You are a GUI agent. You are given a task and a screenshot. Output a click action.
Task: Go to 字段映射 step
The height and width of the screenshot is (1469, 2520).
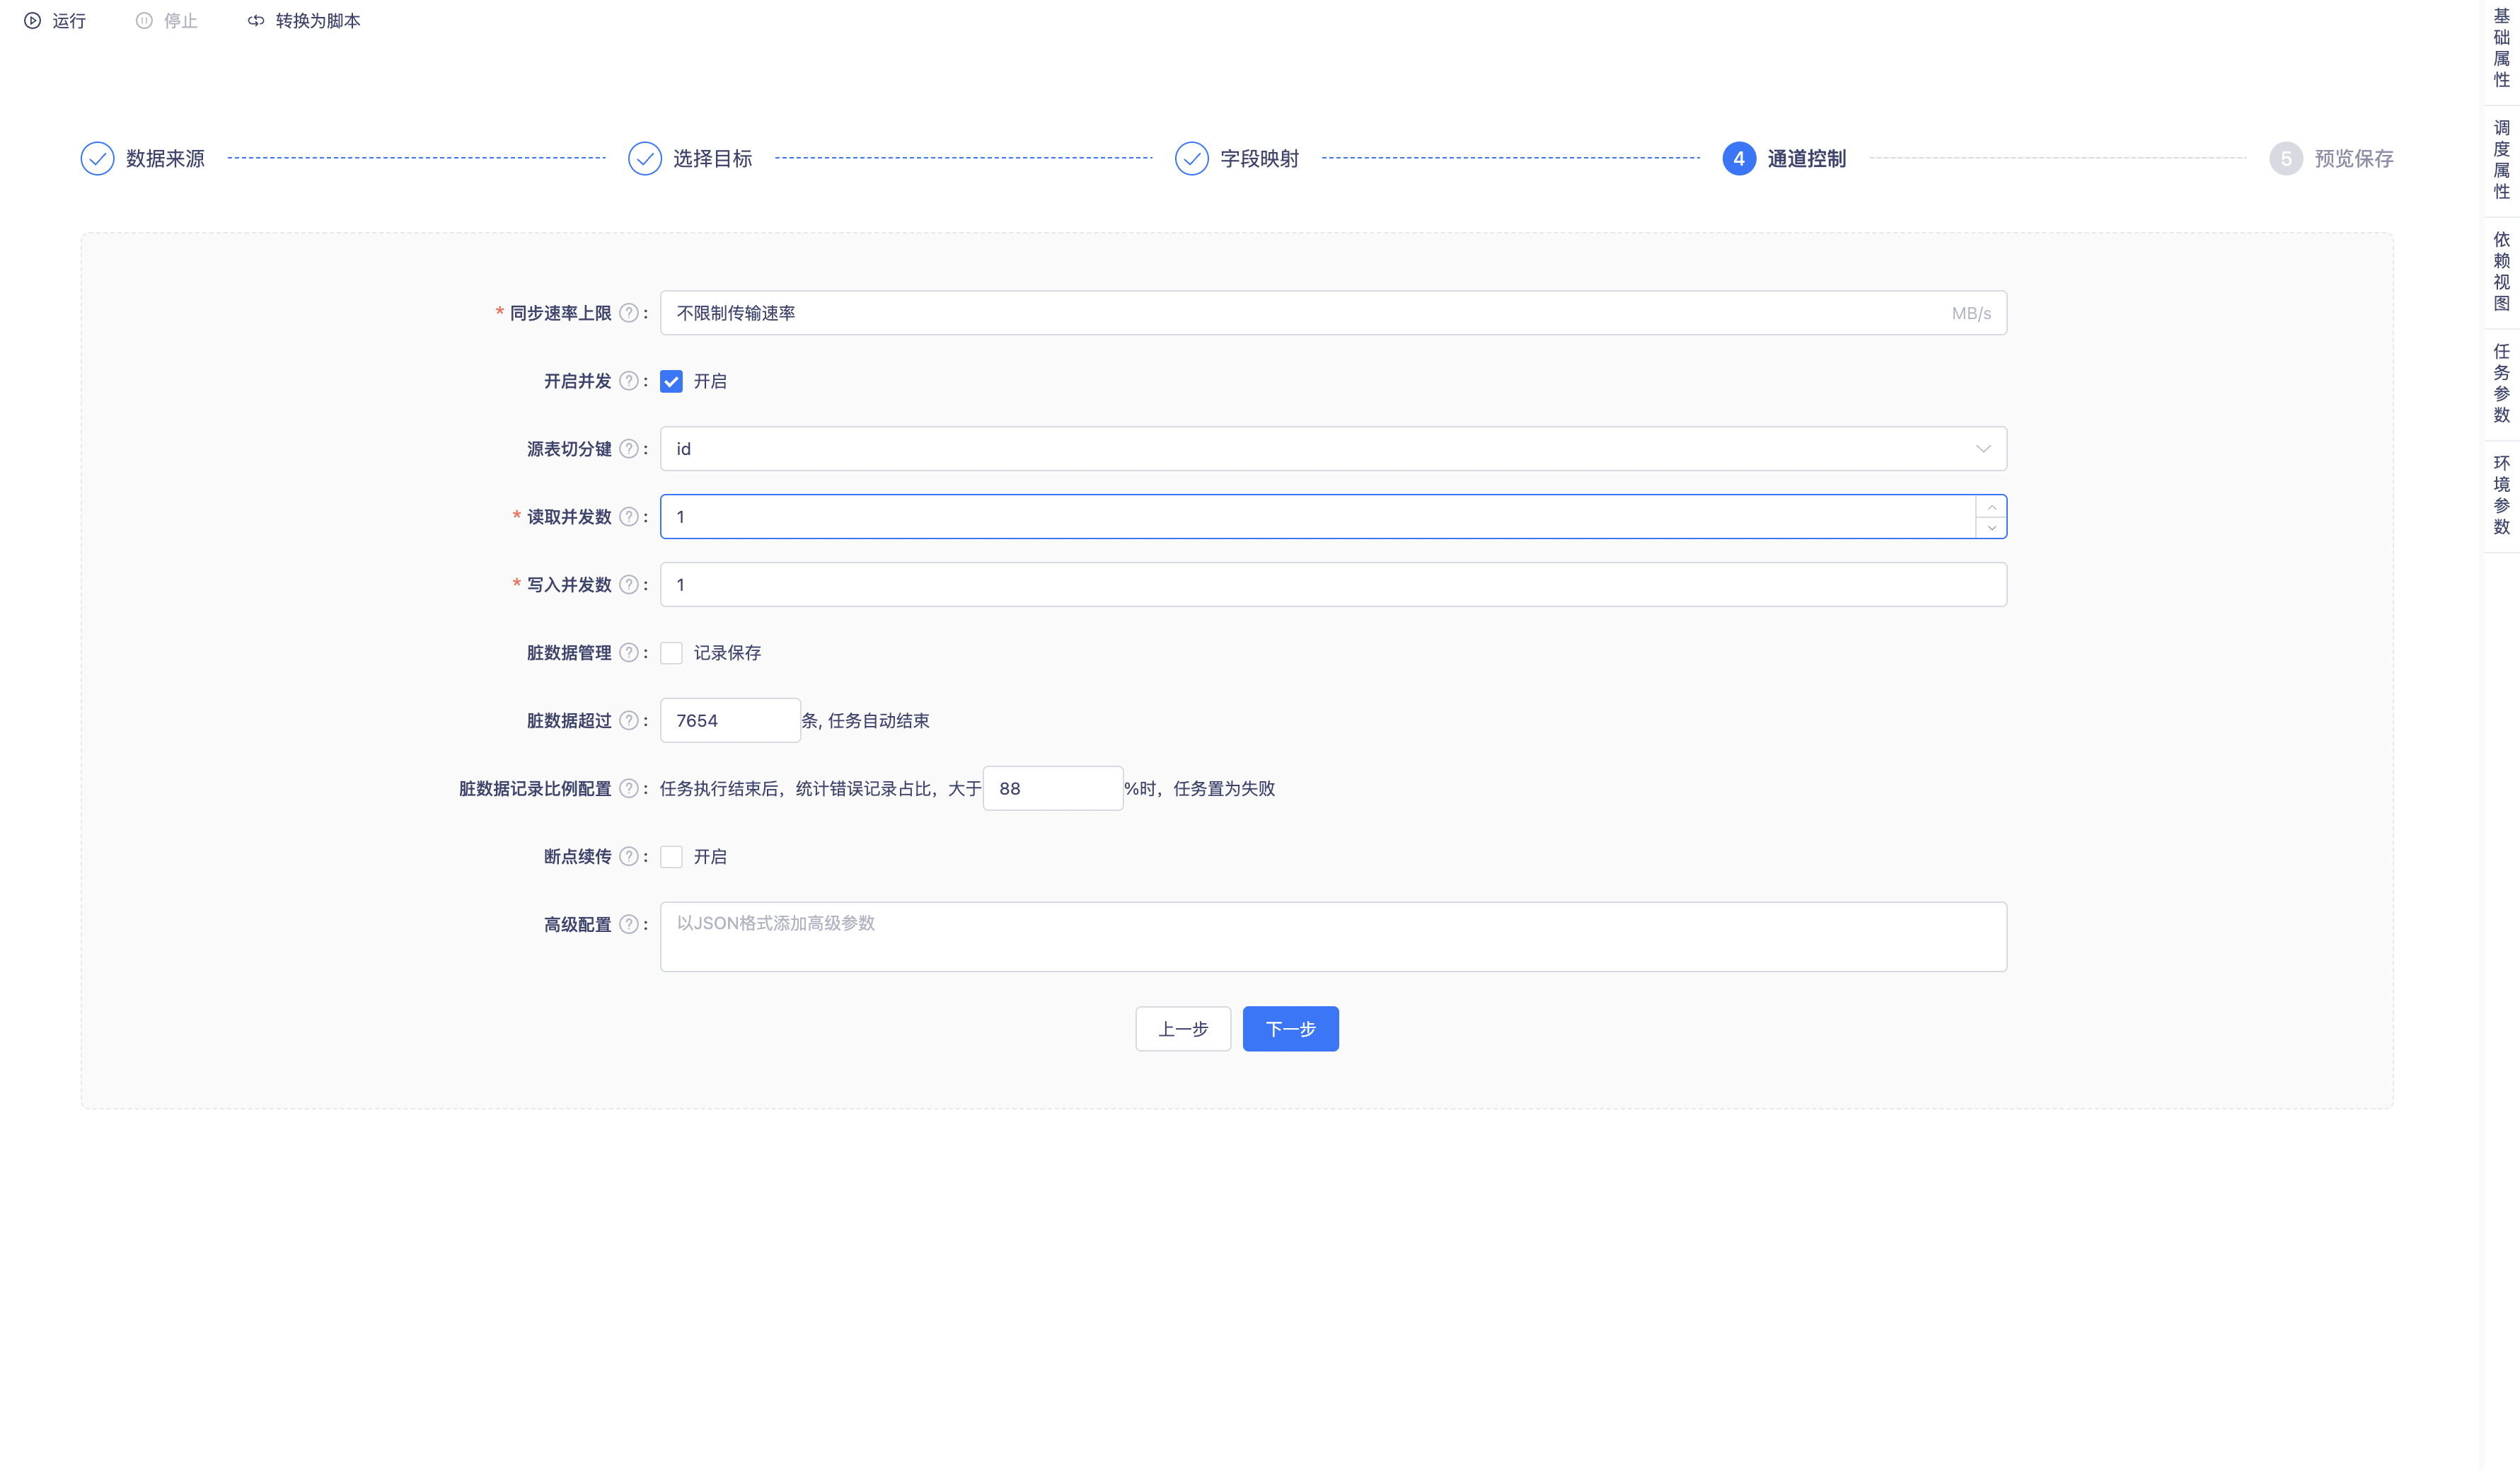(1237, 158)
